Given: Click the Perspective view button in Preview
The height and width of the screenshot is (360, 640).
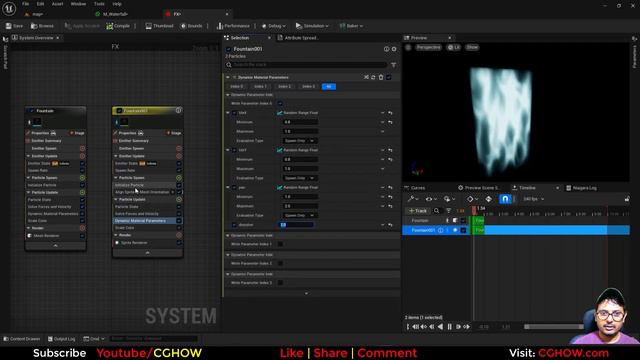Looking at the screenshot, I should pyautogui.click(x=428, y=47).
